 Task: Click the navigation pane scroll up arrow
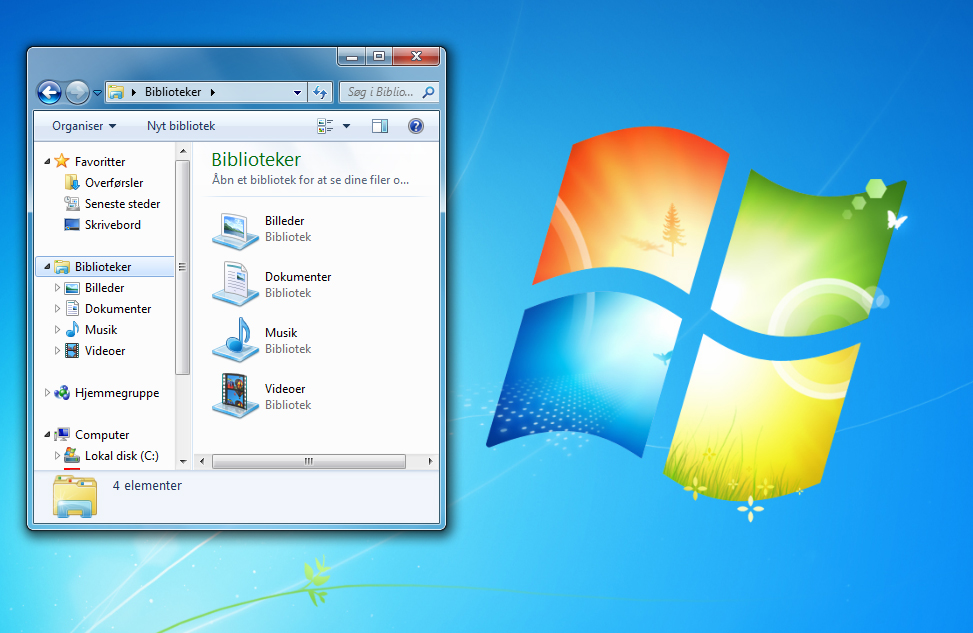pyautogui.click(x=183, y=151)
